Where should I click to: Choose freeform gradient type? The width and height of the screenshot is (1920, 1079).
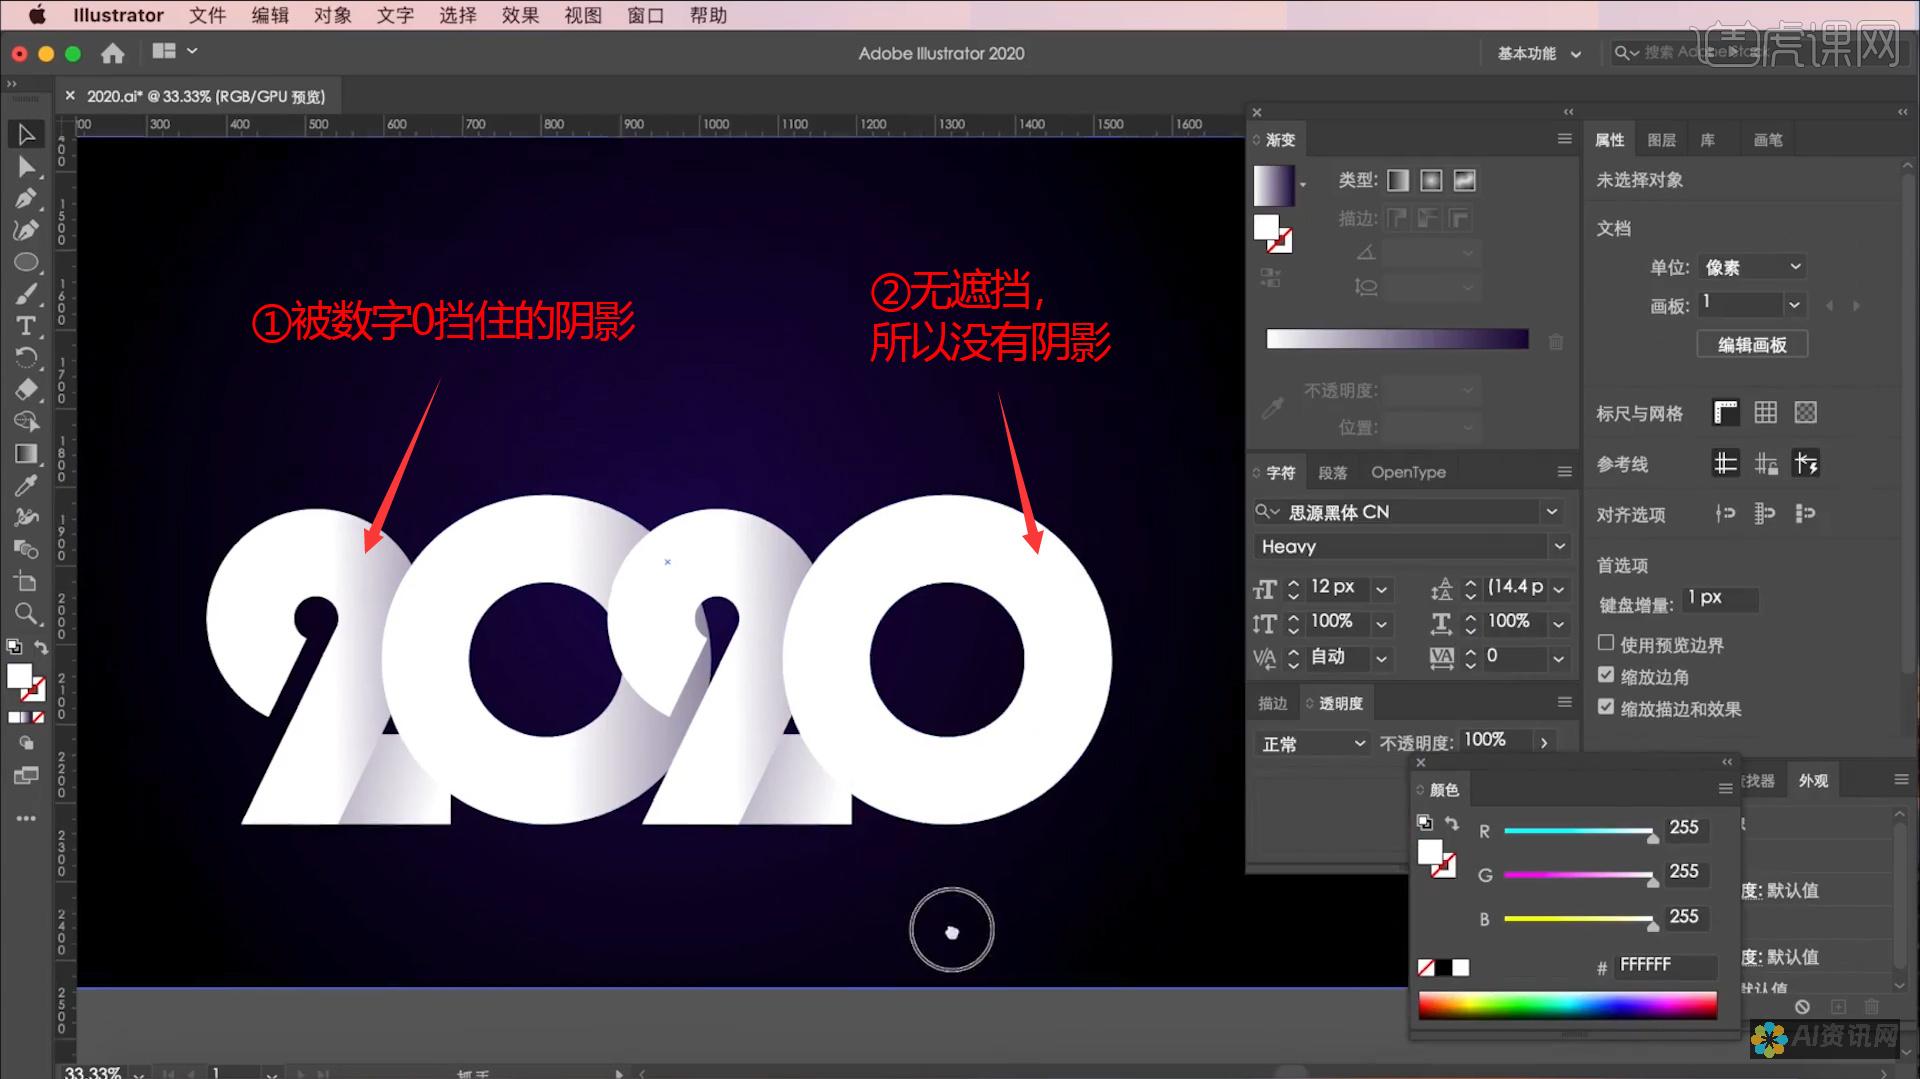coord(1464,180)
